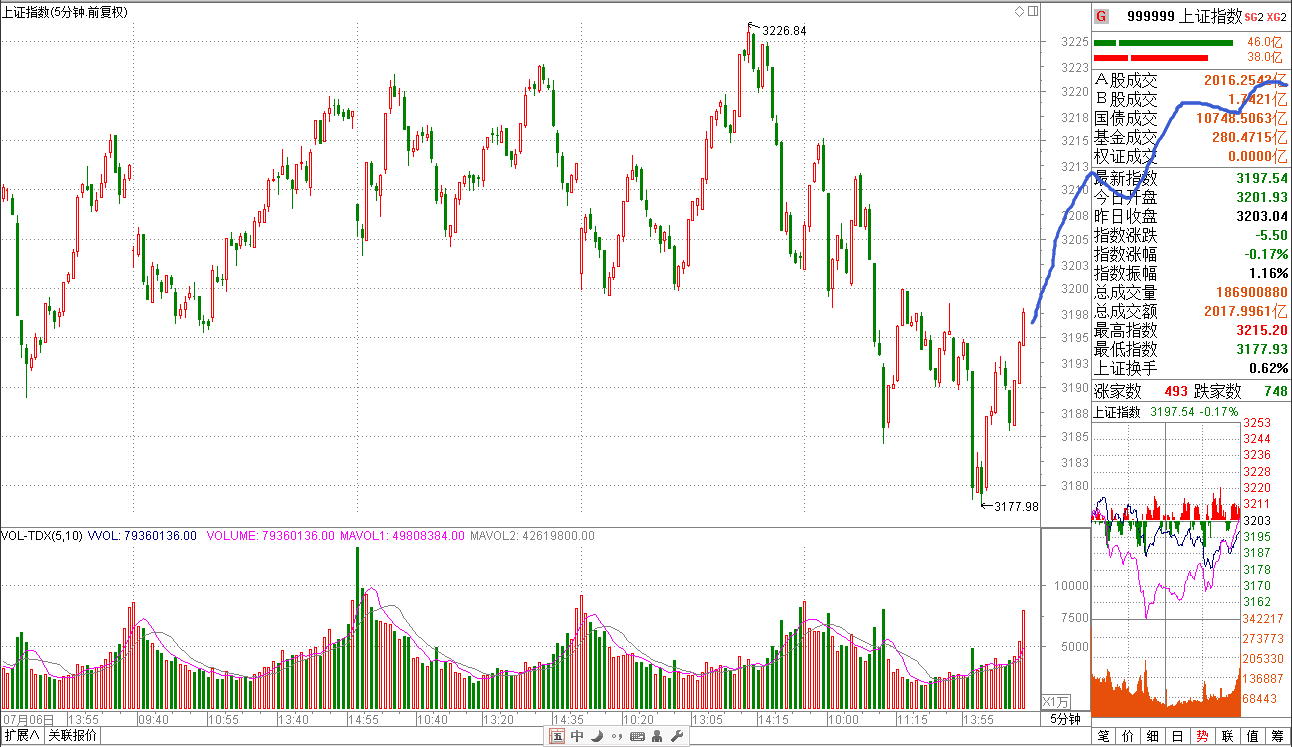
Task: Click the diamond icon at chart top-right
Action: tap(1019, 11)
